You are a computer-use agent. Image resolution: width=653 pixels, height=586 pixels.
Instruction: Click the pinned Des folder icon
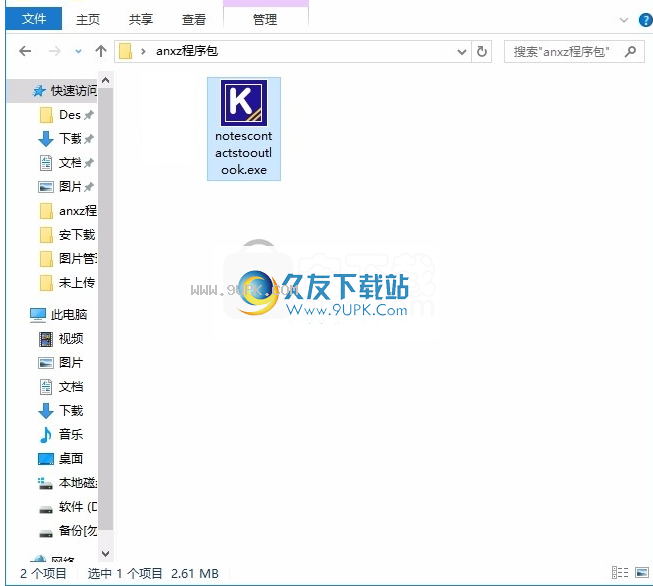point(46,115)
